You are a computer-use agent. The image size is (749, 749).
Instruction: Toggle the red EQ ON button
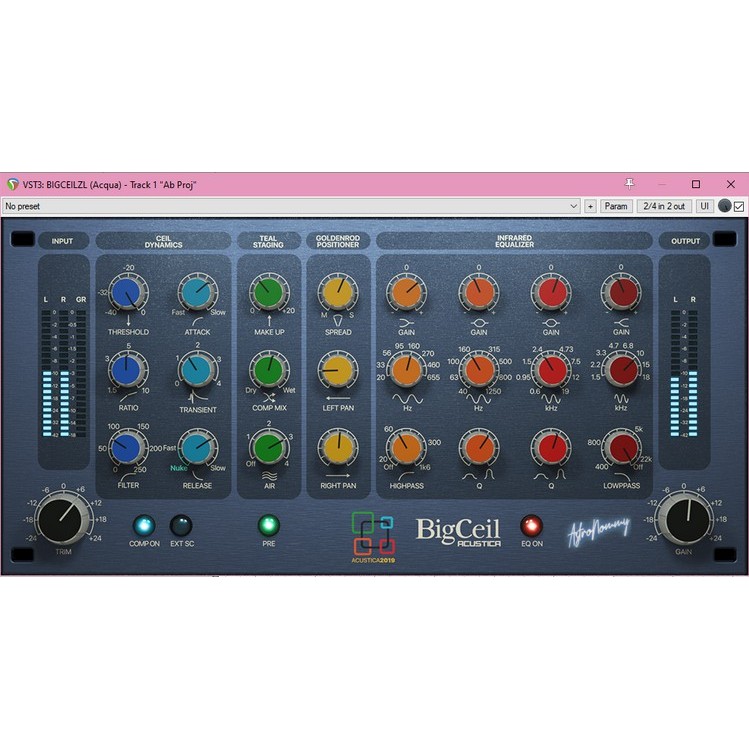point(531,525)
